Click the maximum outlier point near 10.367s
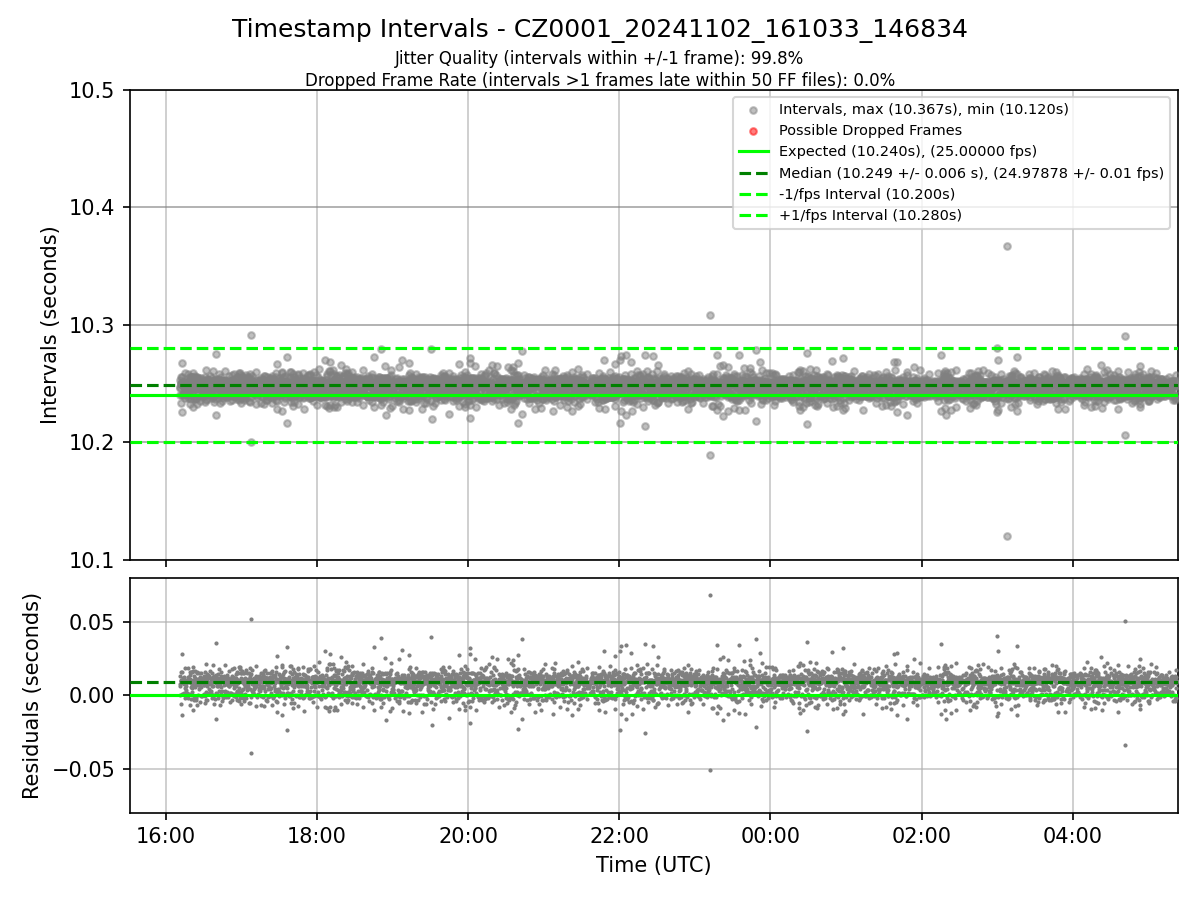1200x900 pixels. click(1007, 246)
